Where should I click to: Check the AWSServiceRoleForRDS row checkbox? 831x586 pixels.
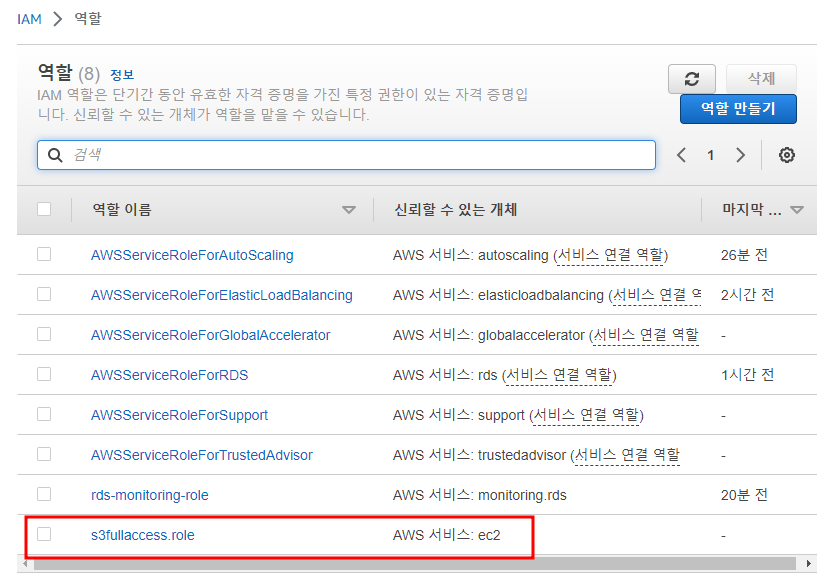tap(44, 374)
